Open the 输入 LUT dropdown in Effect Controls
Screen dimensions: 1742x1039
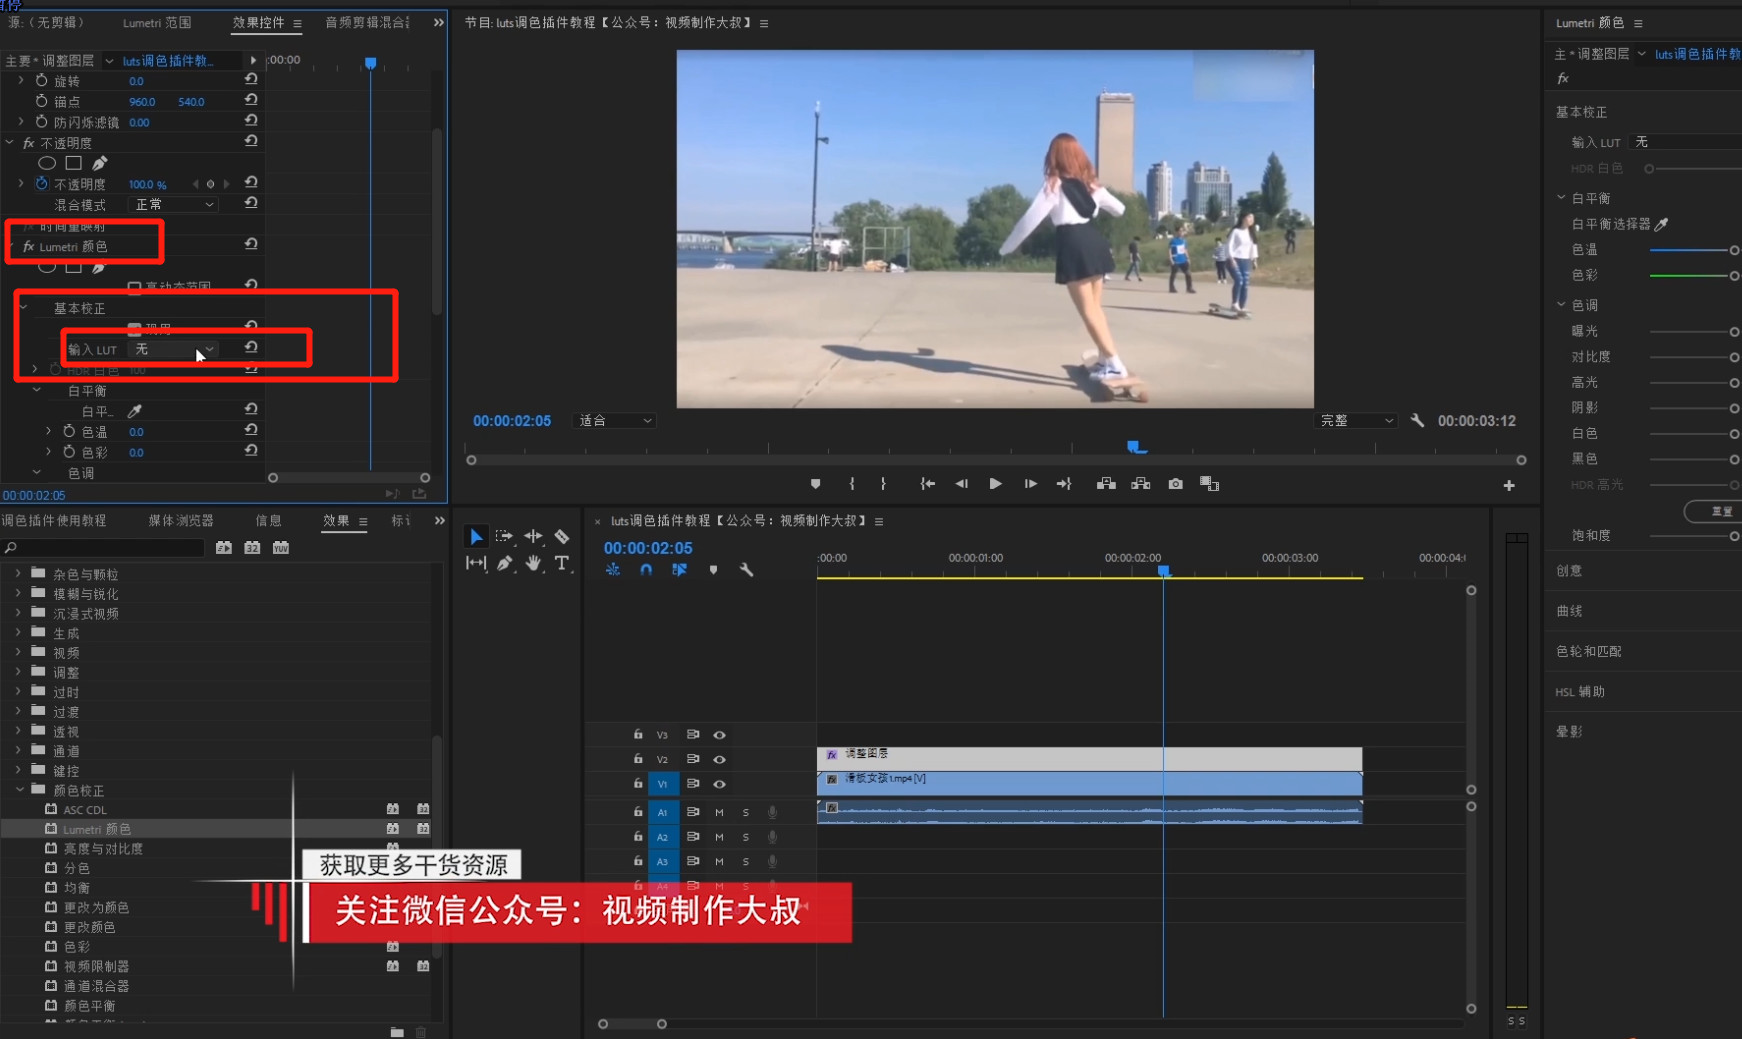(173, 349)
